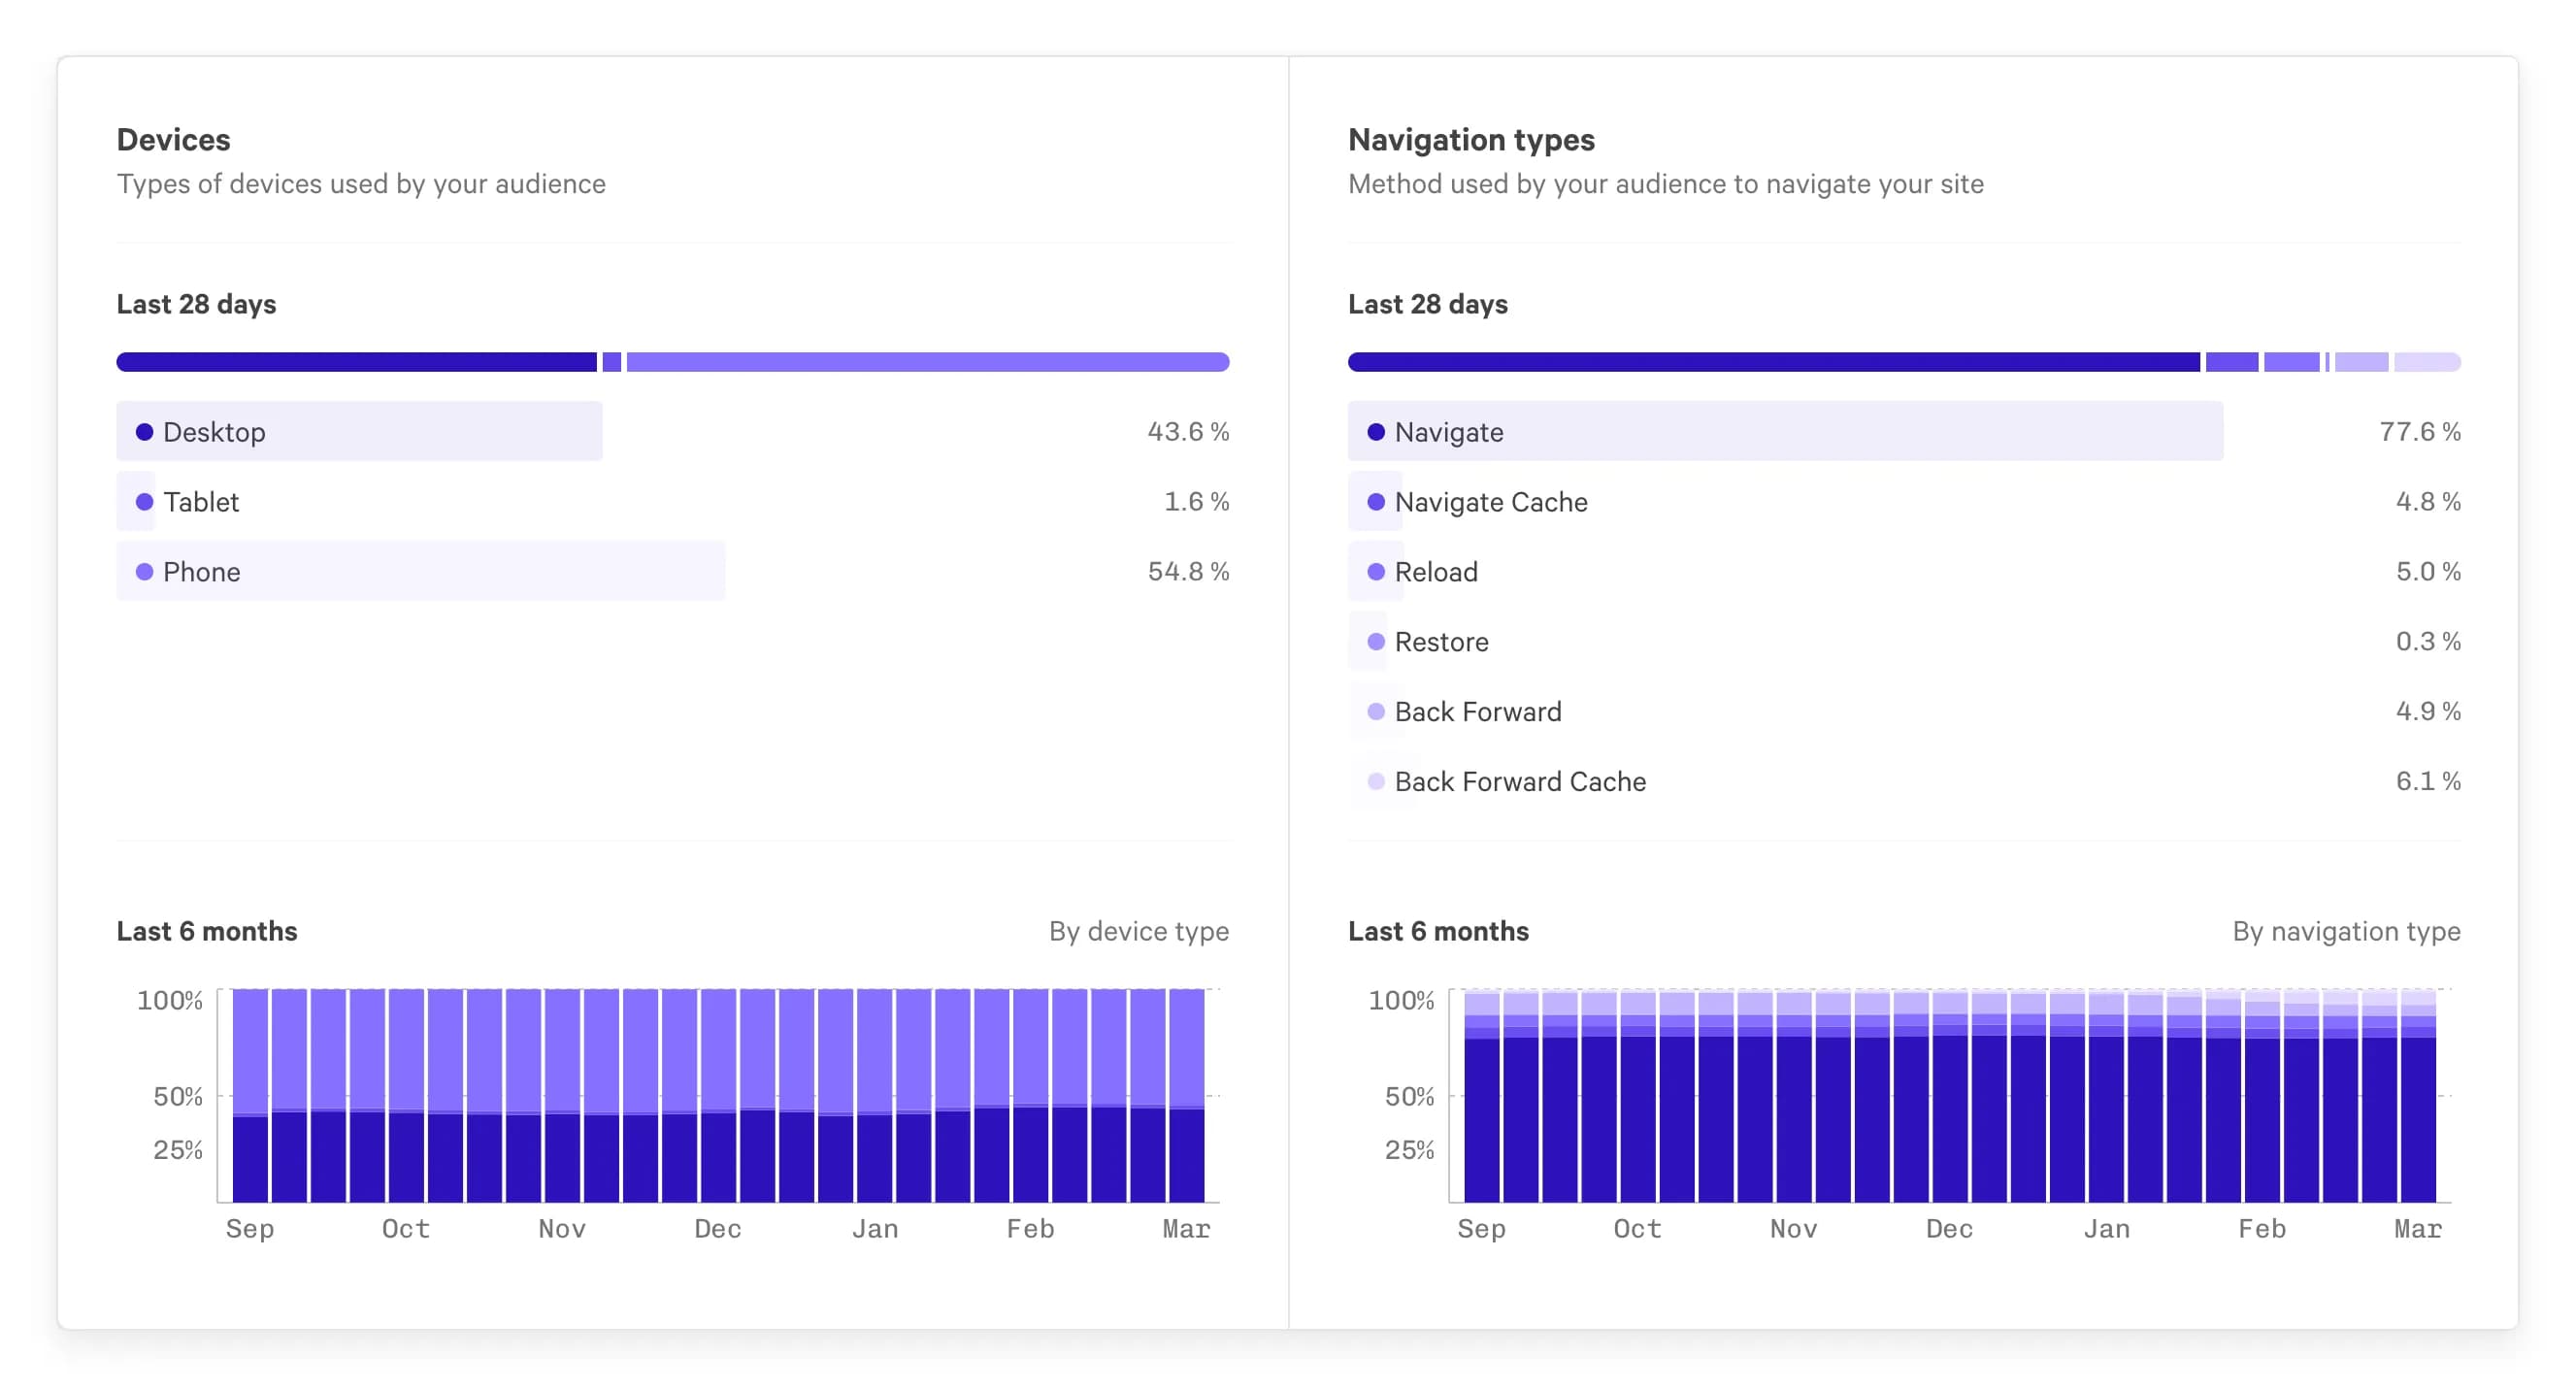This screenshot has height=1390, width=2576.
Task: Click the Desktop segment of the stacked percentage bar
Action: click(355, 361)
